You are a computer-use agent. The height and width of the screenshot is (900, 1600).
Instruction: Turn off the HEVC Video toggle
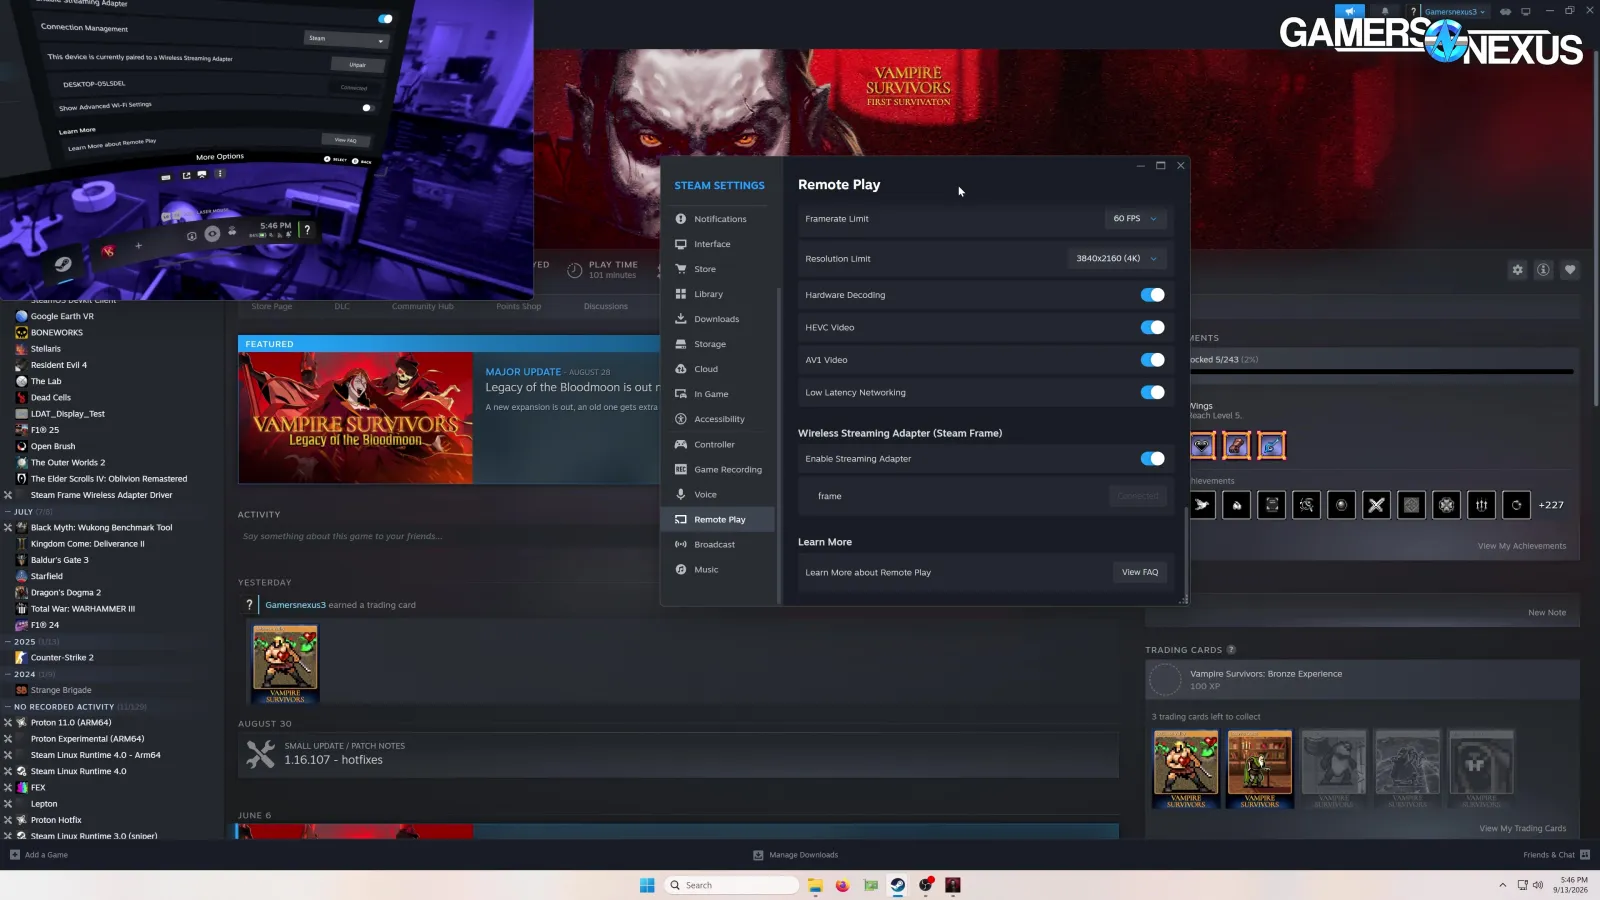tap(1152, 327)
